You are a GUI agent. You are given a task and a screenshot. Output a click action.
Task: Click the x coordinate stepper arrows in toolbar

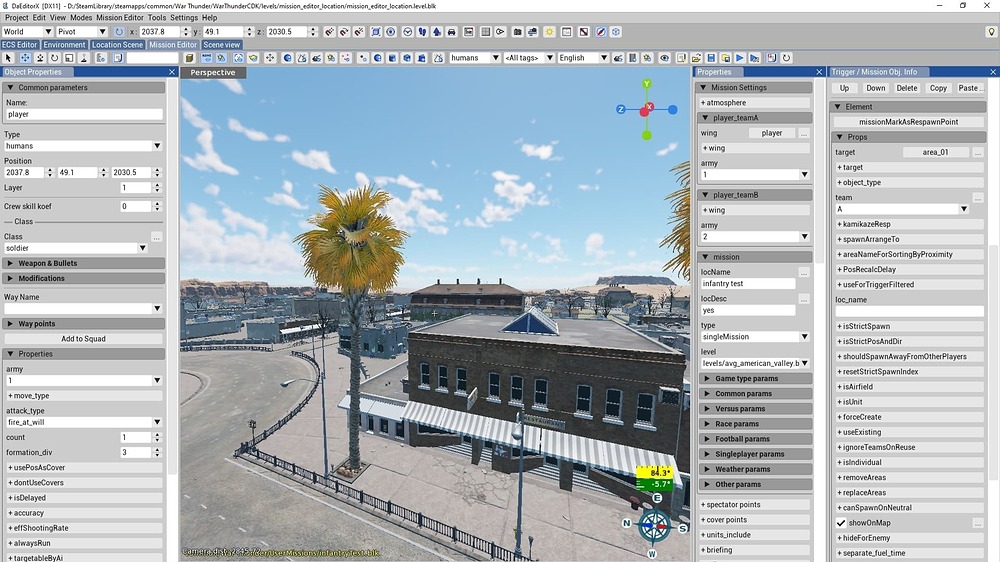pos(186,32)
